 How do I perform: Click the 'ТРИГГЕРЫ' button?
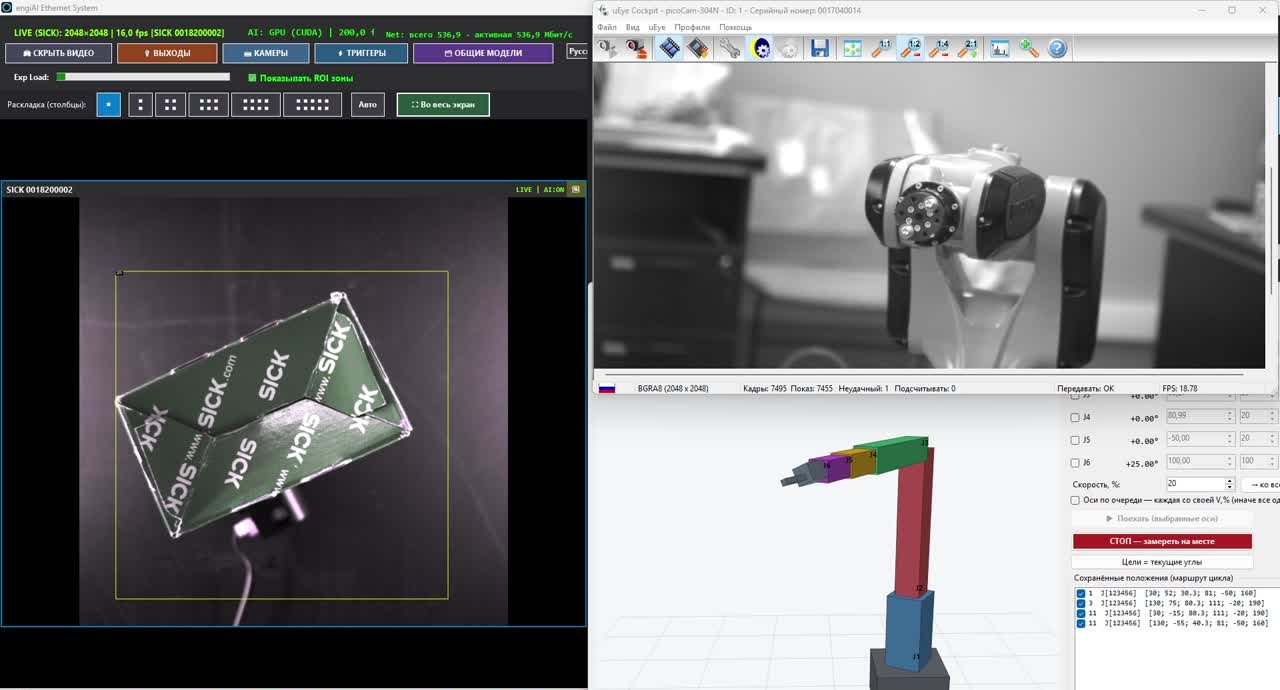pos(361,53)
